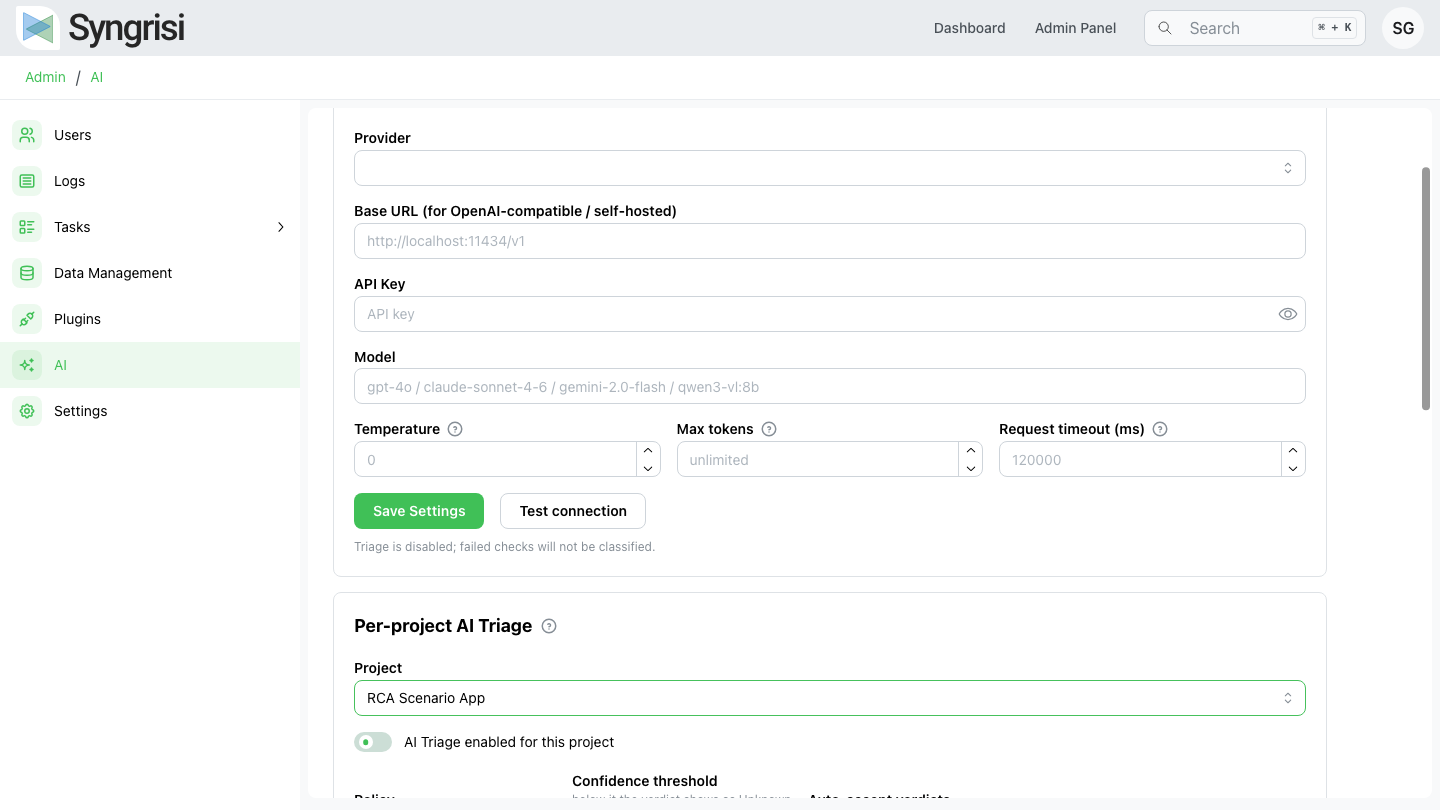Click the Save Settings button
This screenshot has width=1440, height=810.
pos(419,511)
